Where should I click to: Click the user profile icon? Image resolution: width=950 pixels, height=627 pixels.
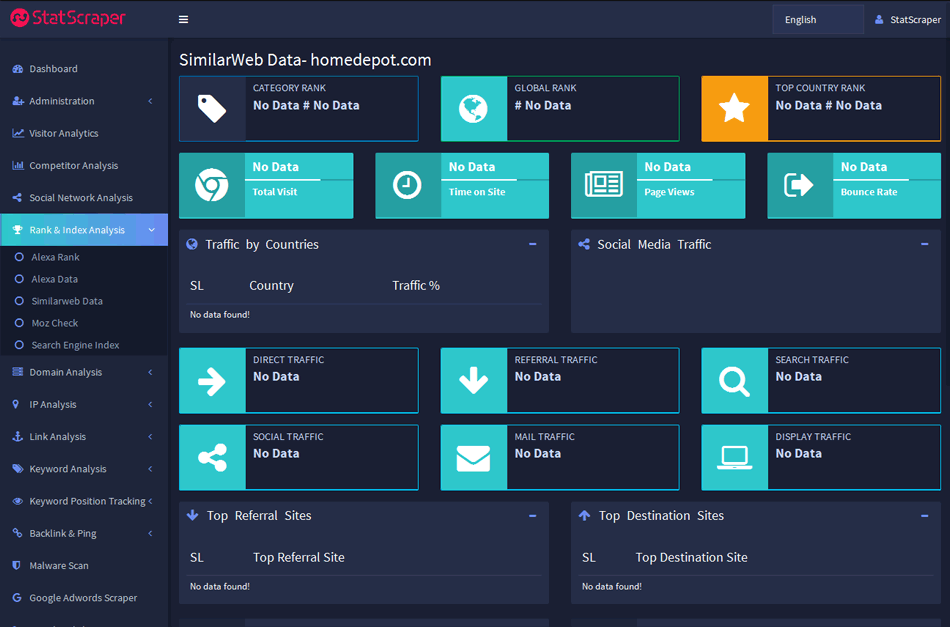879,19
